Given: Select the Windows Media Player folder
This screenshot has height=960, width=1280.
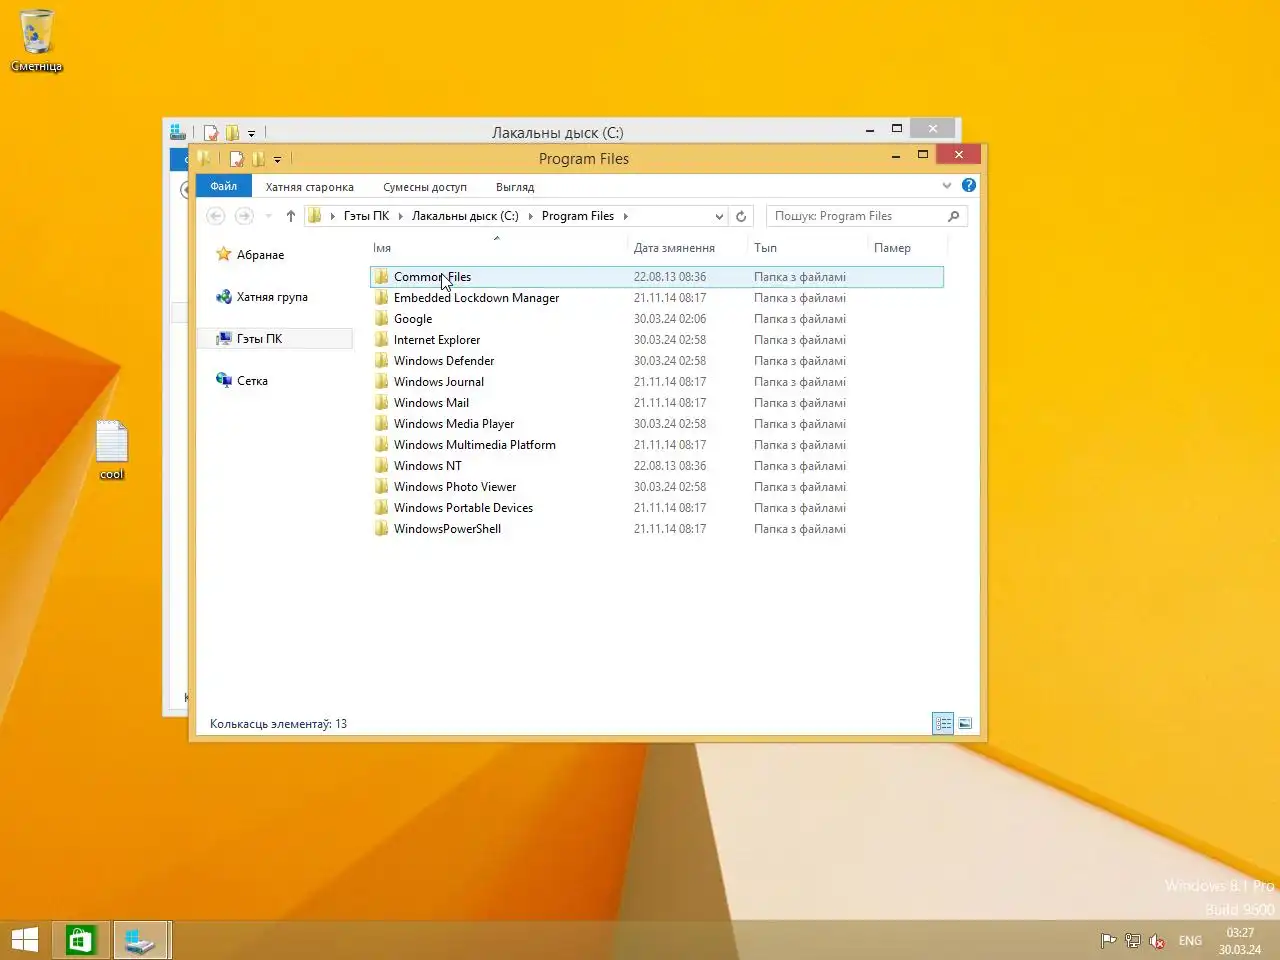Looking at the screenshot, I should pos(656,424).
